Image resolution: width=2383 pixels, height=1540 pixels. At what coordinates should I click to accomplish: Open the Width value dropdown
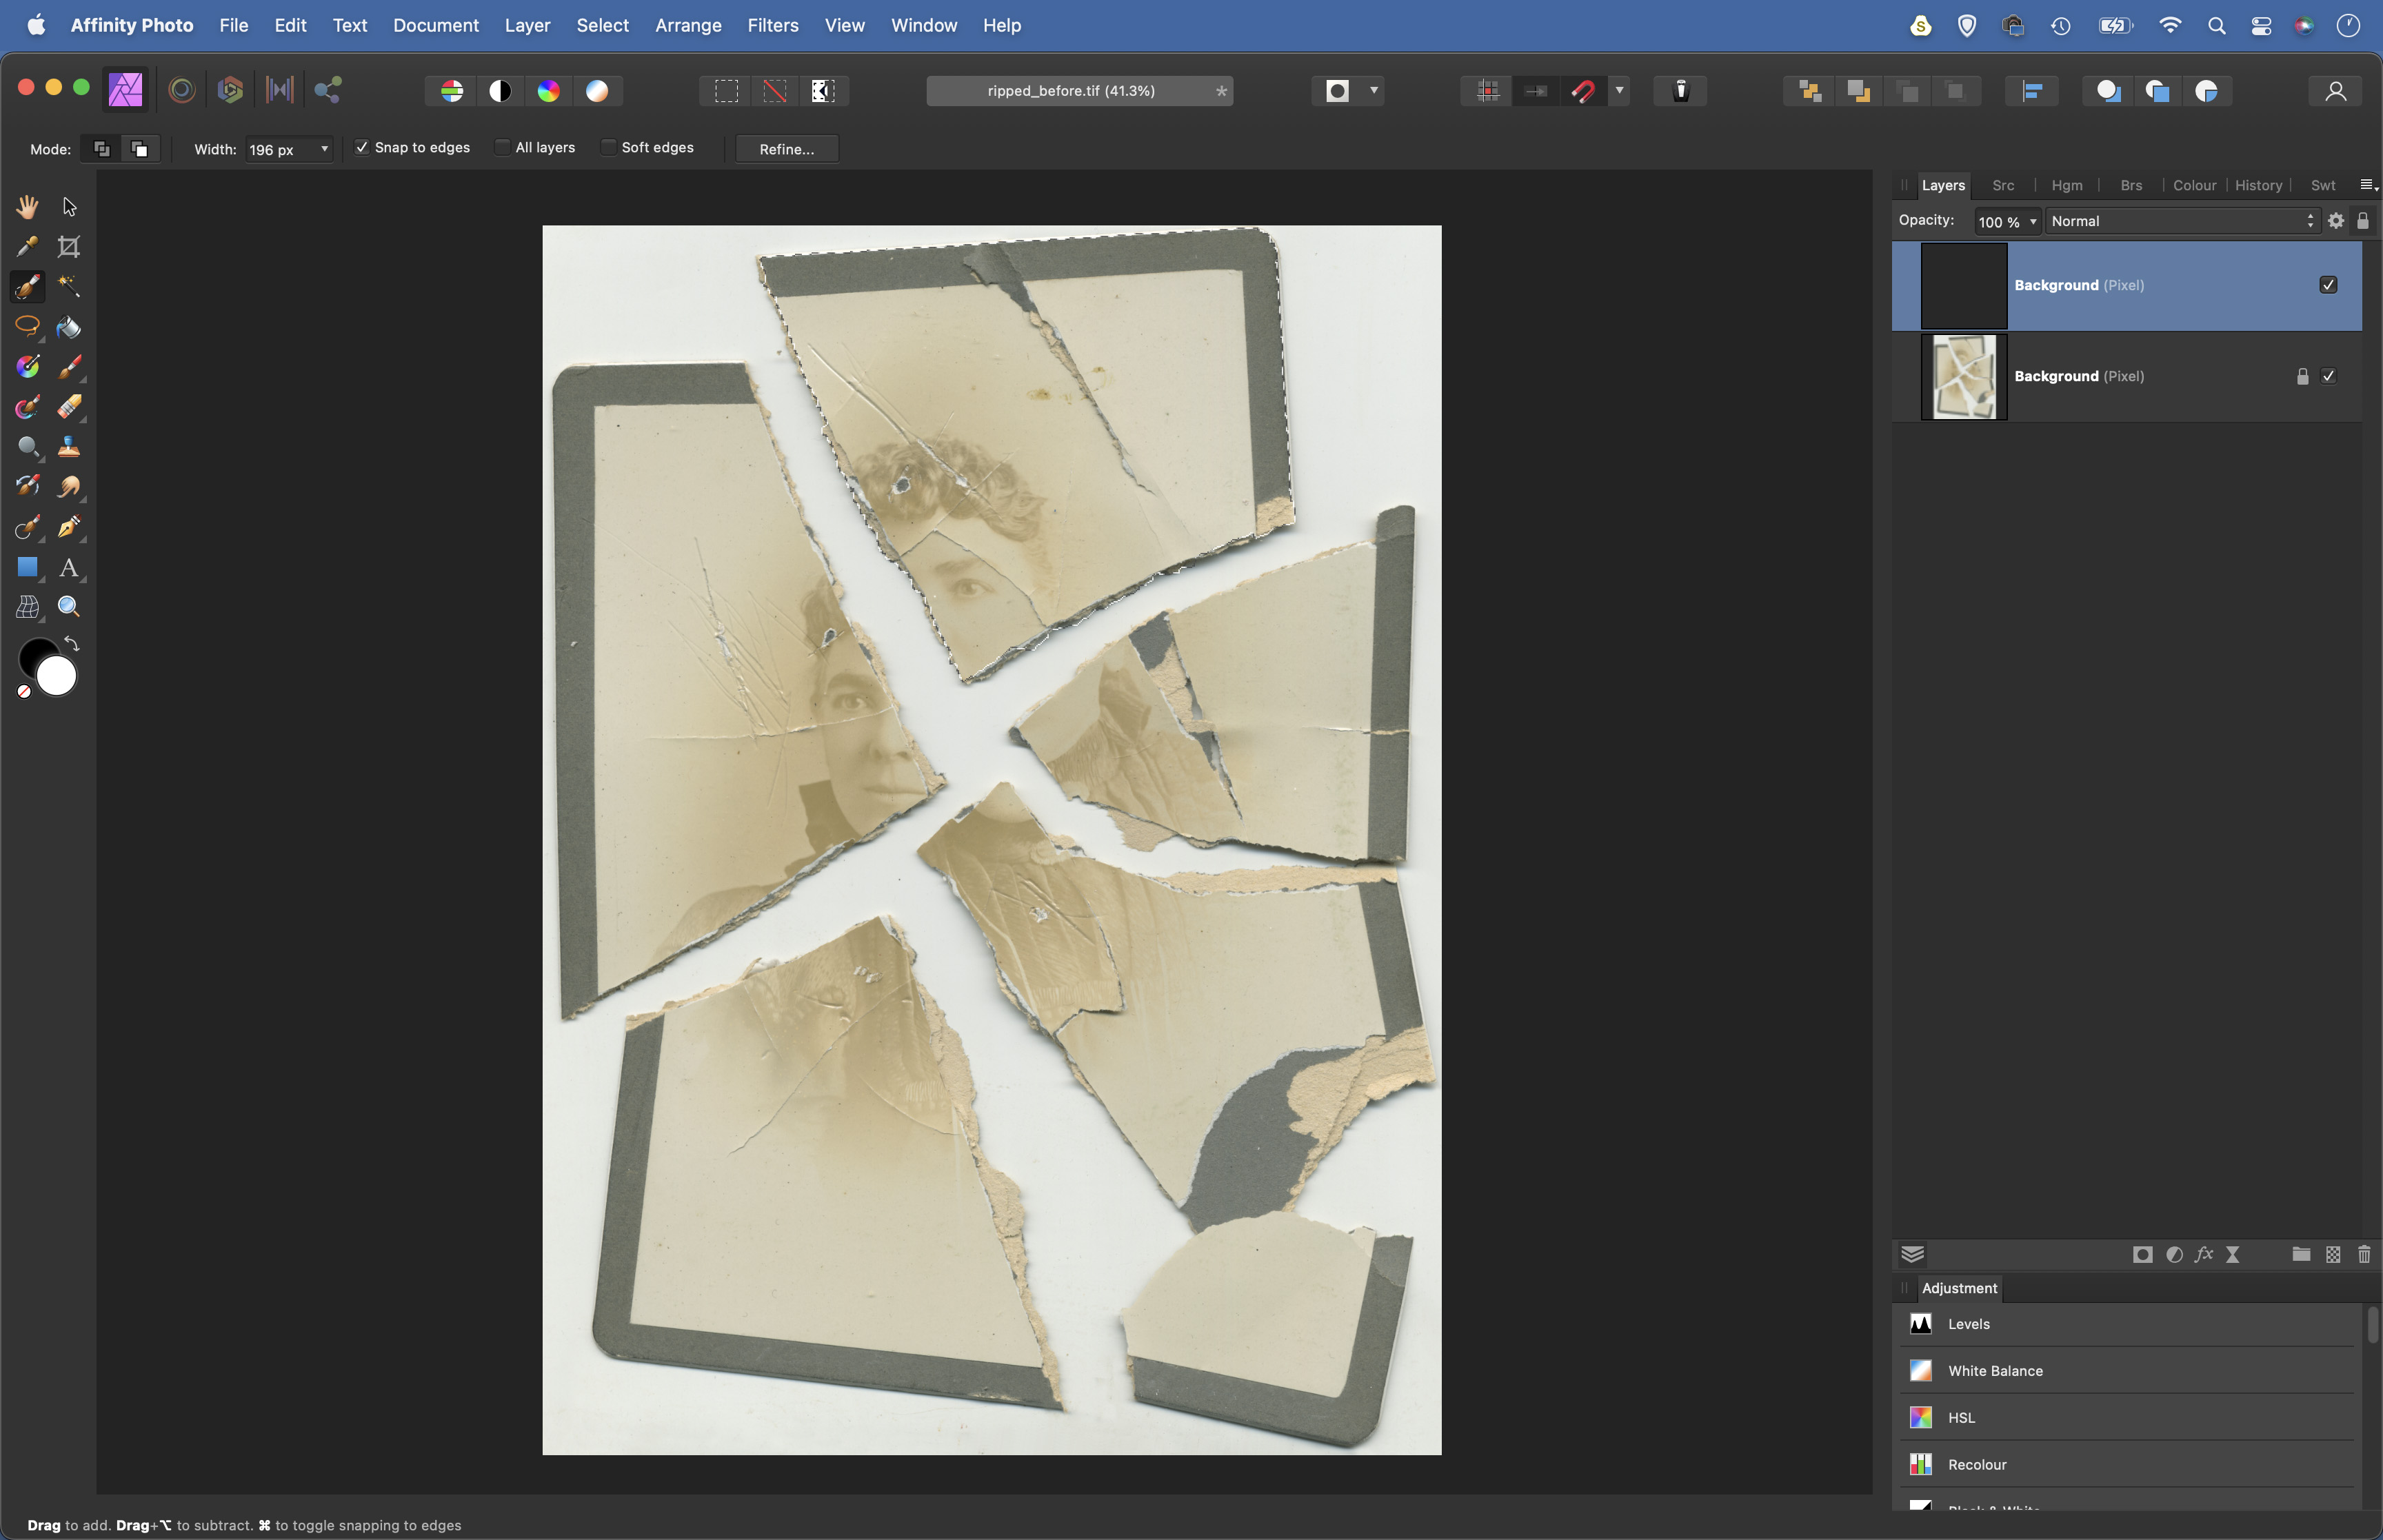[x=324, y=149]
